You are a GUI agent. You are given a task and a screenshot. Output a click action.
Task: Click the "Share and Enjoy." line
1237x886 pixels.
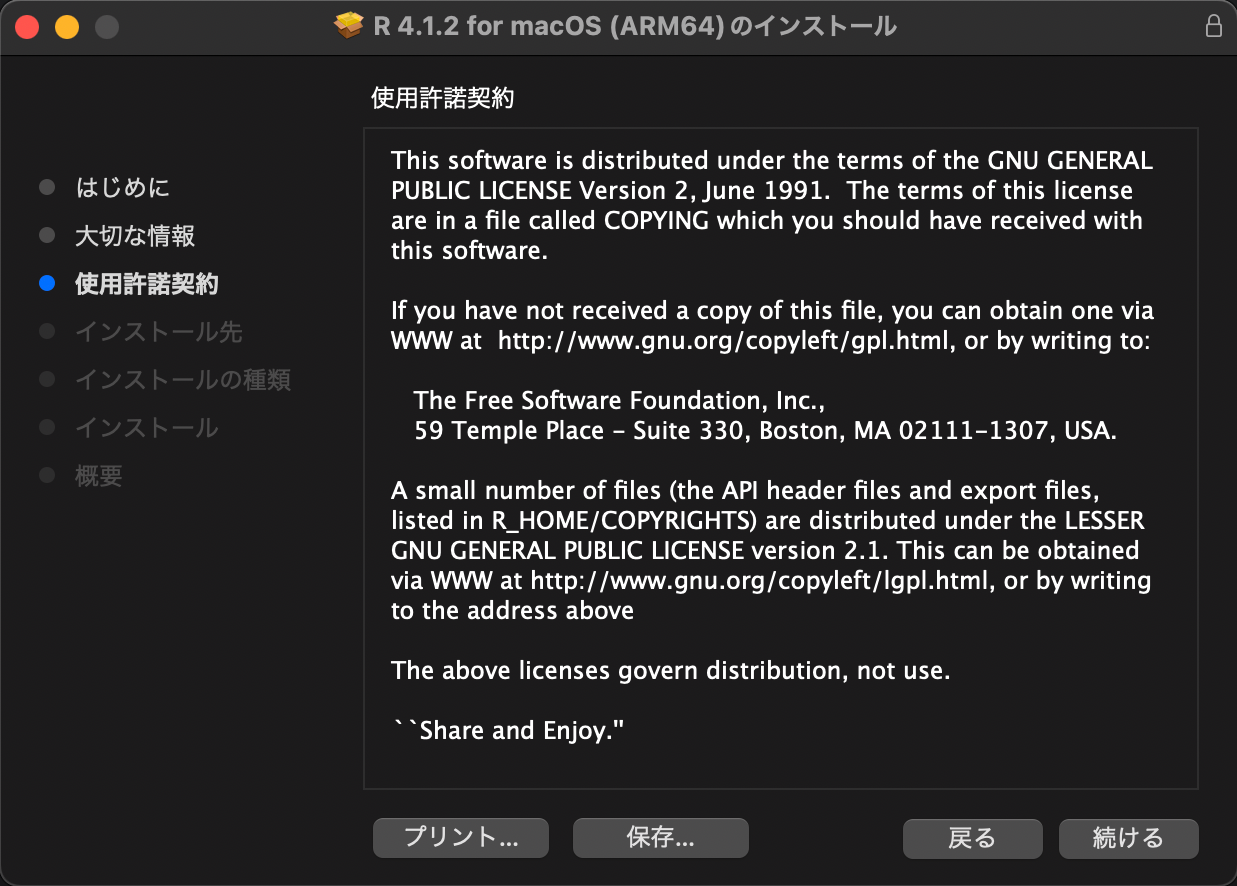[x=508, y=731]
